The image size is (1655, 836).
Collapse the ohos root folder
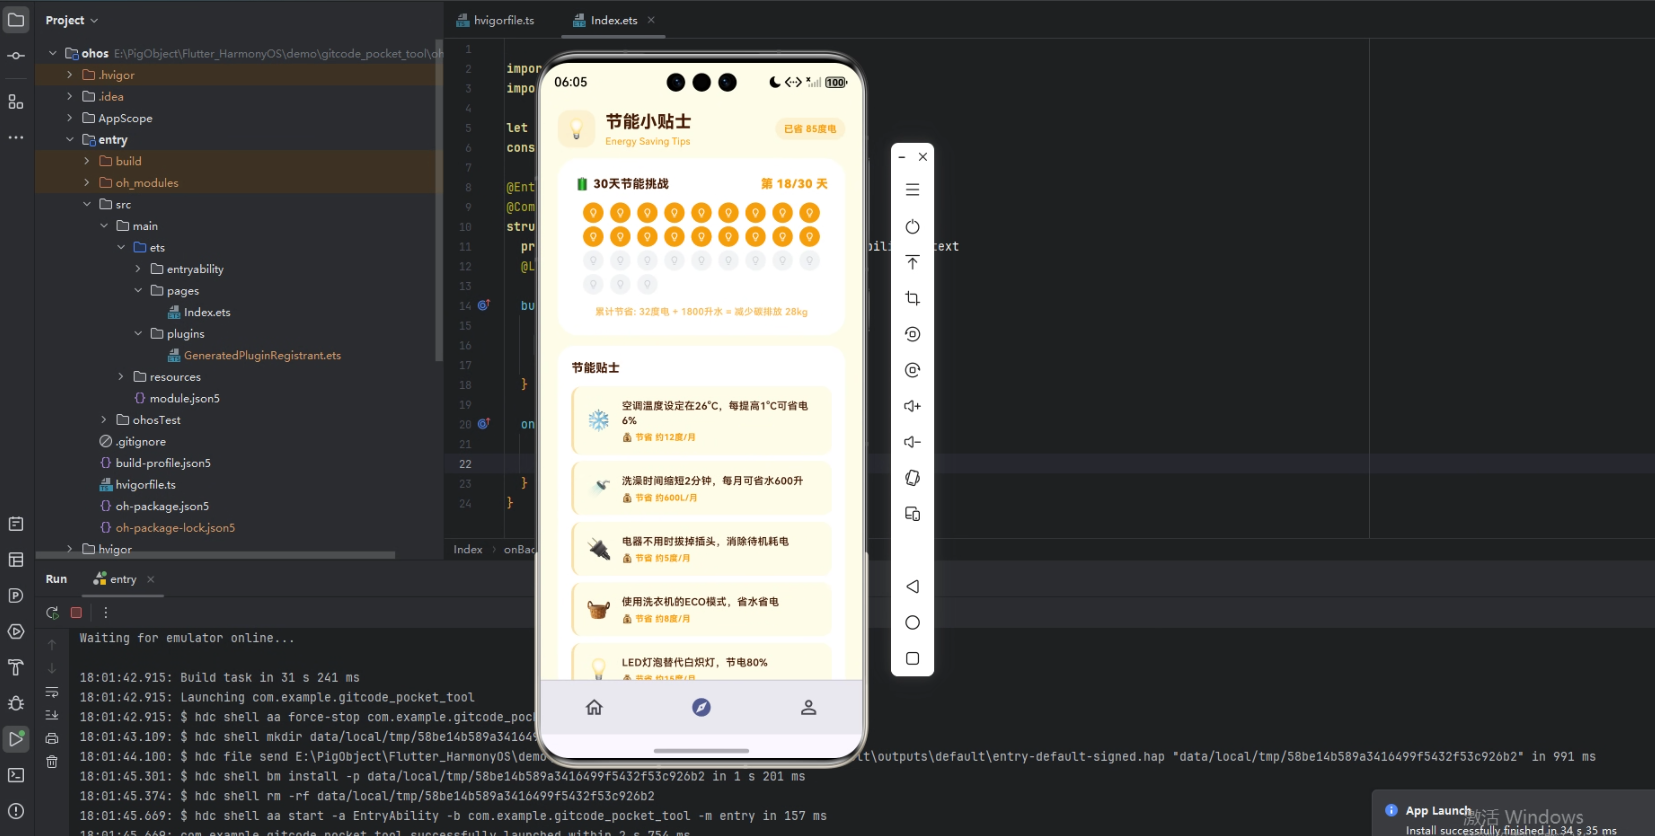pos(53,53)
